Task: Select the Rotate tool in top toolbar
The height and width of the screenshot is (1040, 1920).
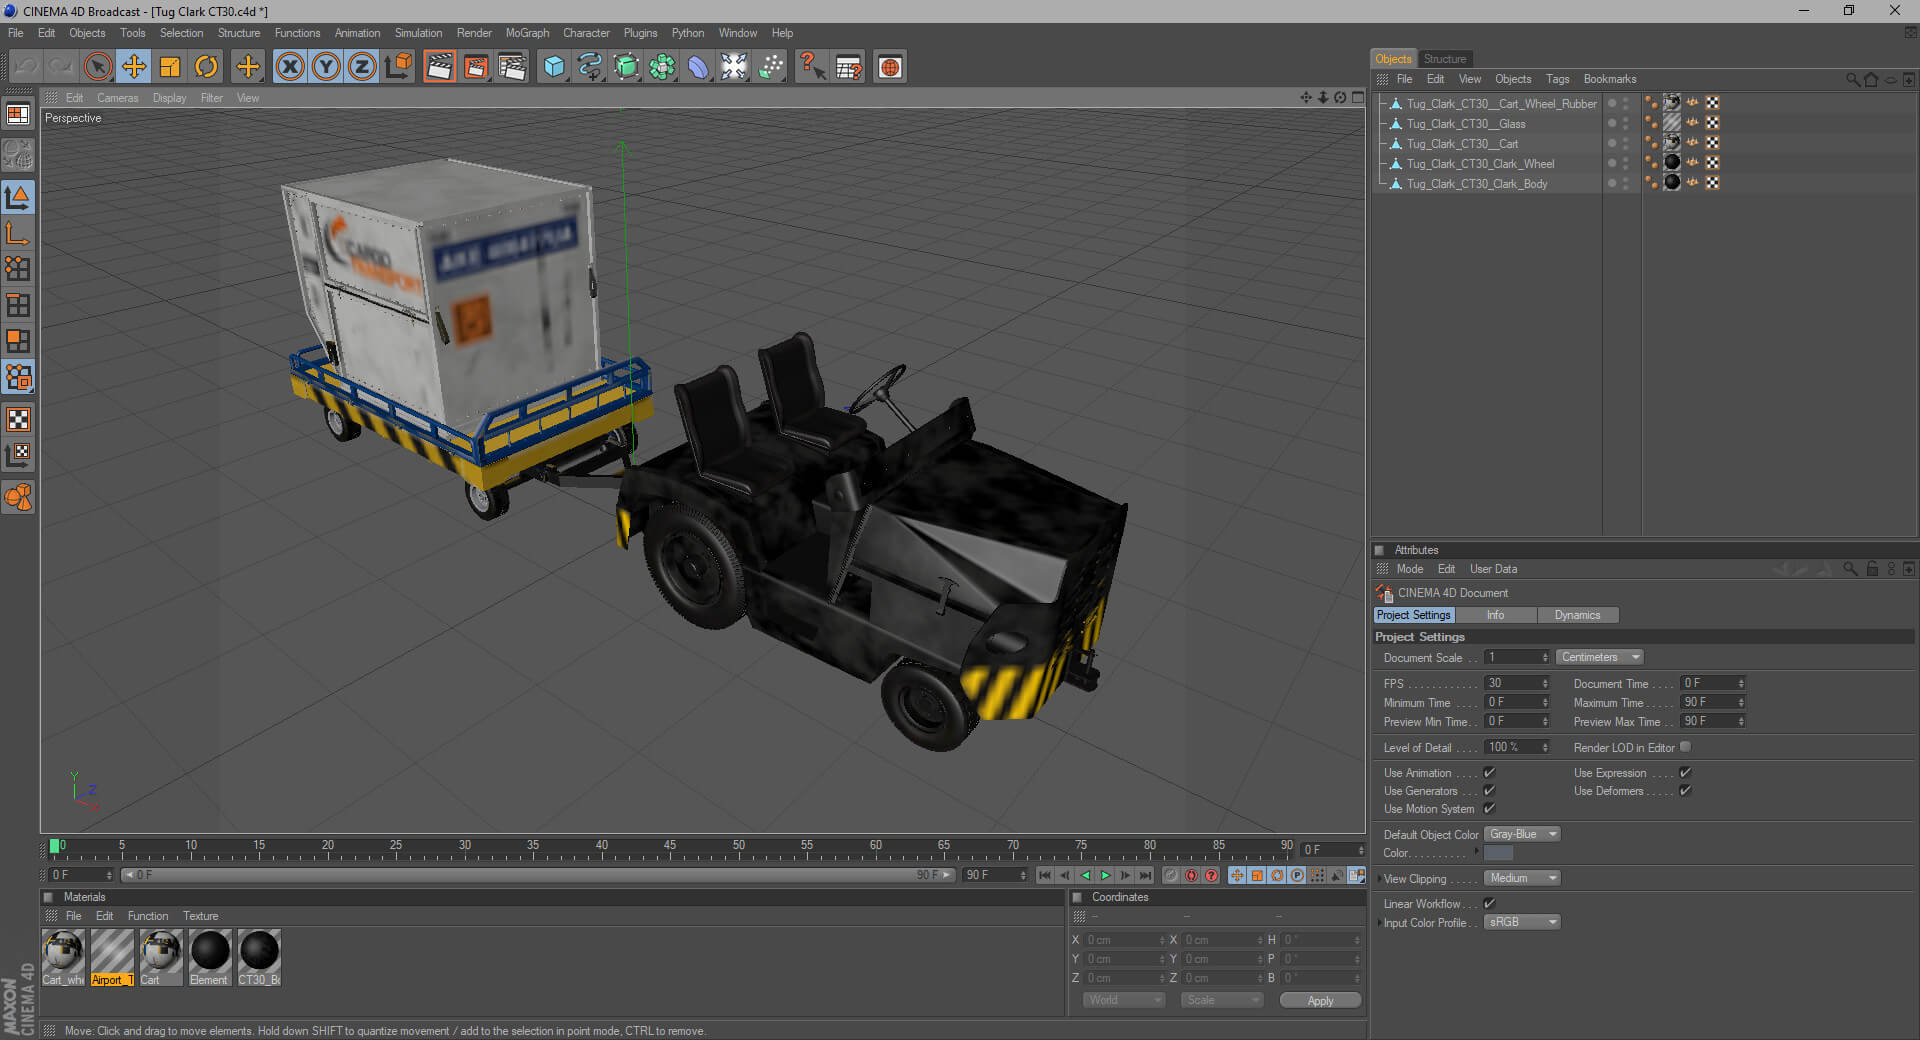Action: point(206,67)
